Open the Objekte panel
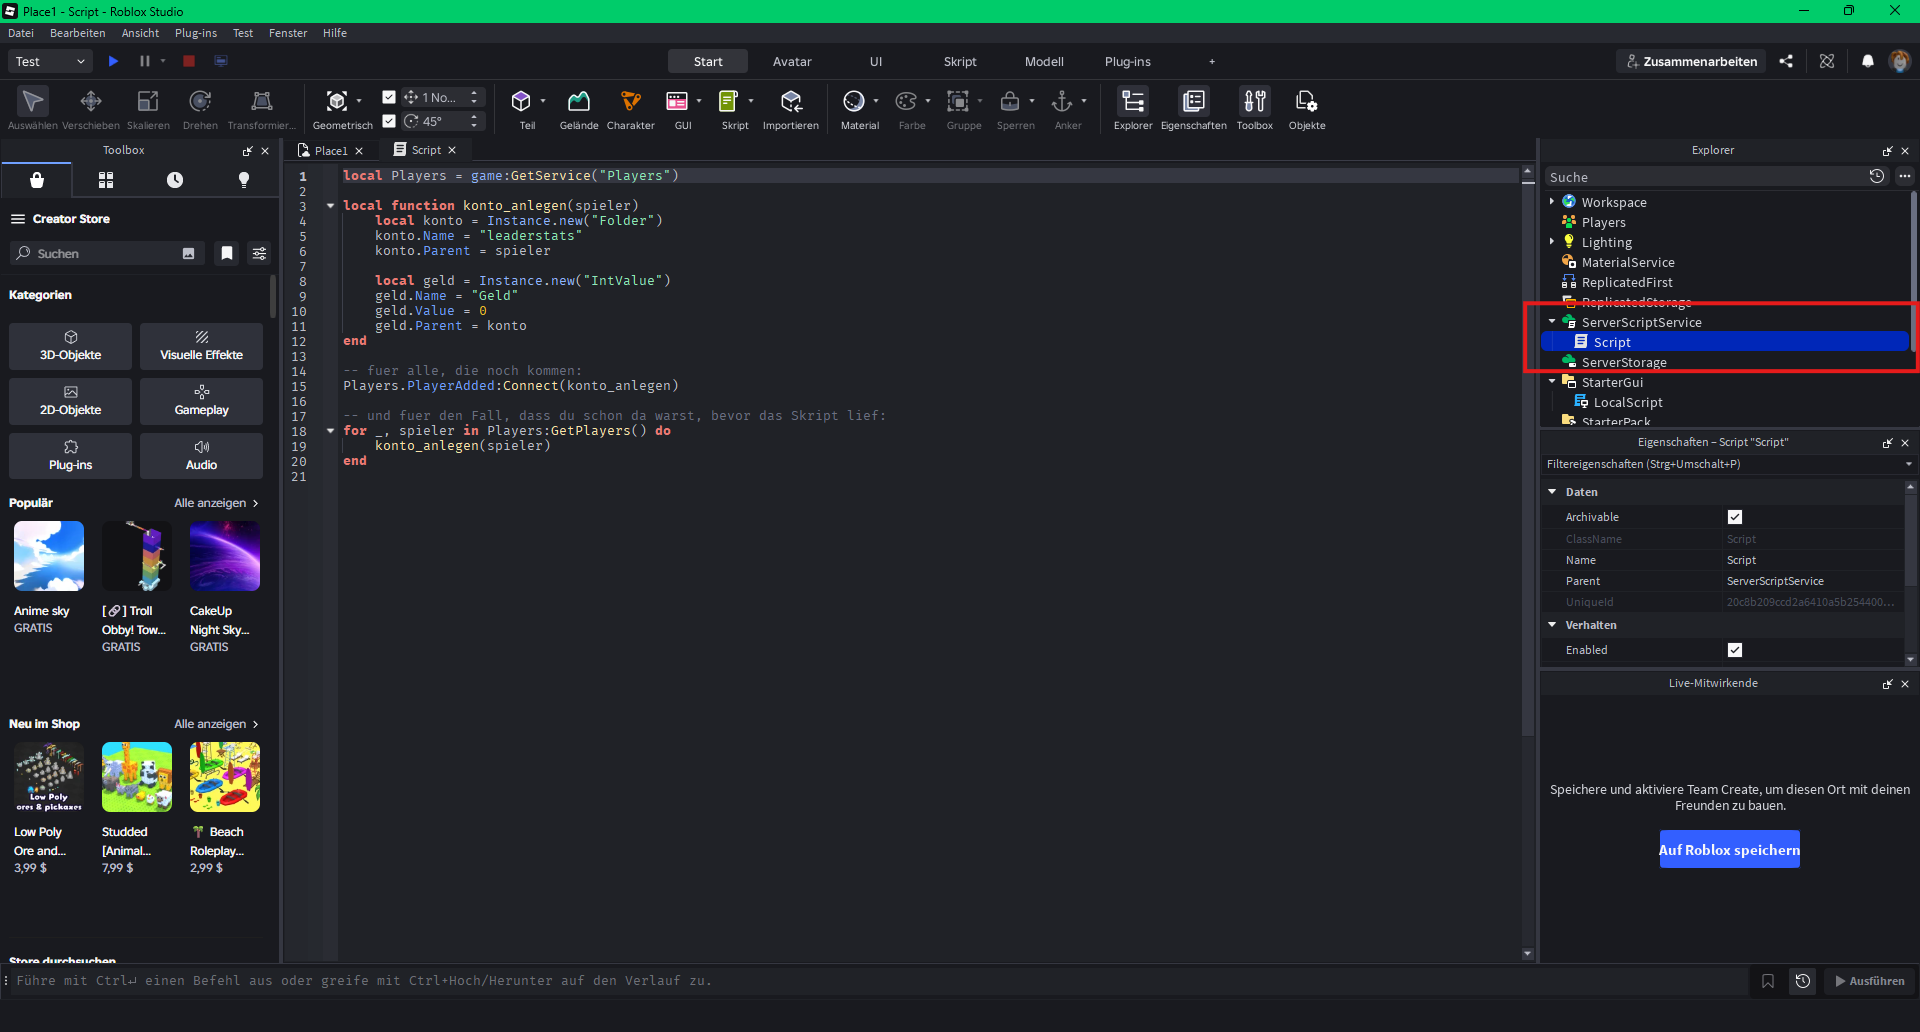The height and width of the screenshot is (1032, 1920). [1307, 108]
